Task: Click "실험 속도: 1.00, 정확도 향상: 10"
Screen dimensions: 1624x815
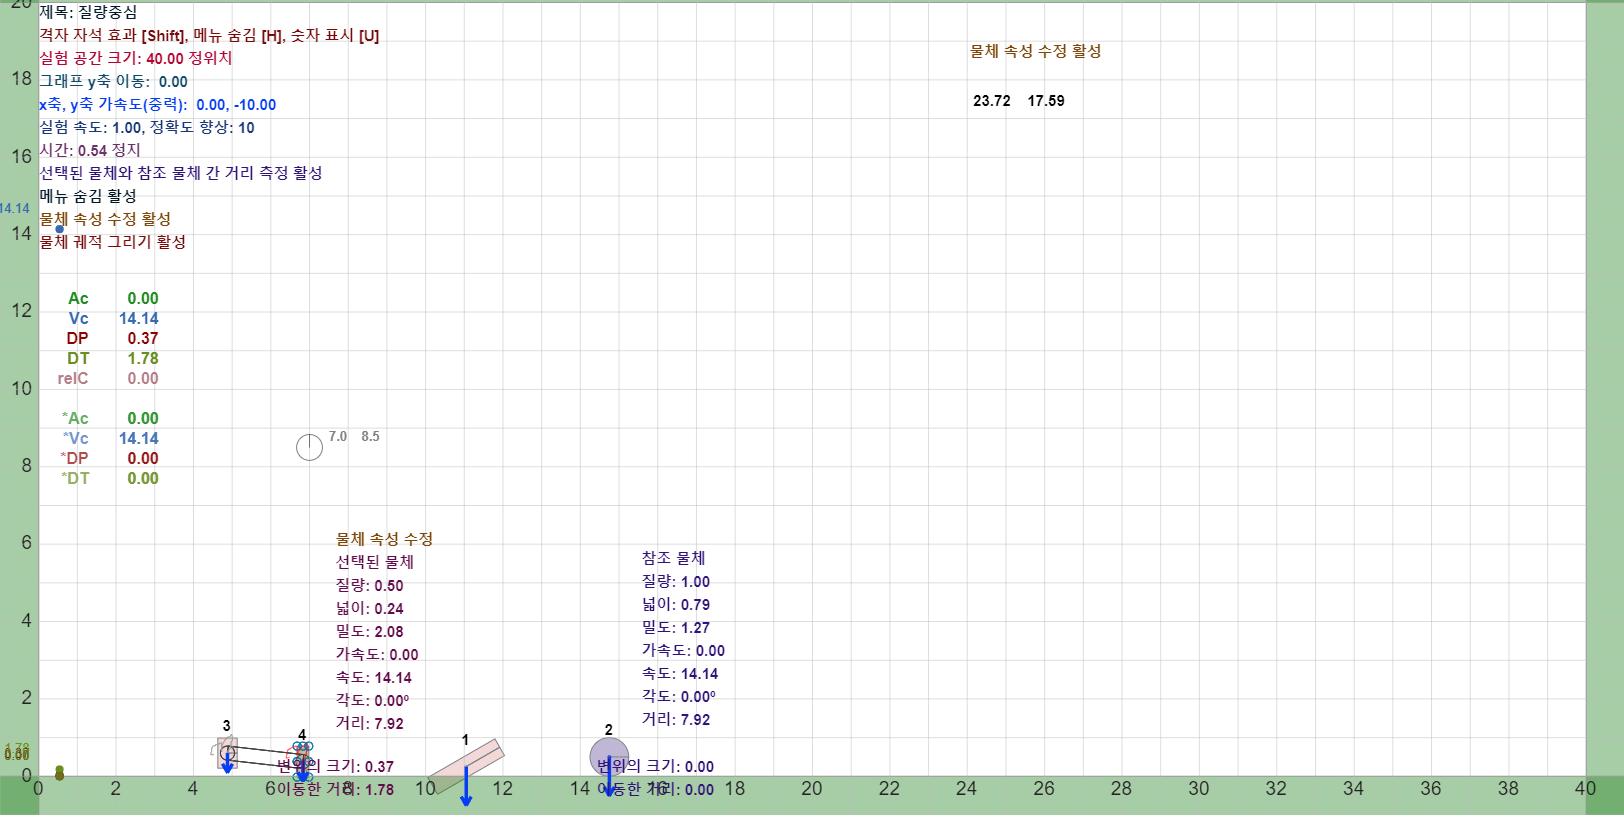Action: point(147,127)
